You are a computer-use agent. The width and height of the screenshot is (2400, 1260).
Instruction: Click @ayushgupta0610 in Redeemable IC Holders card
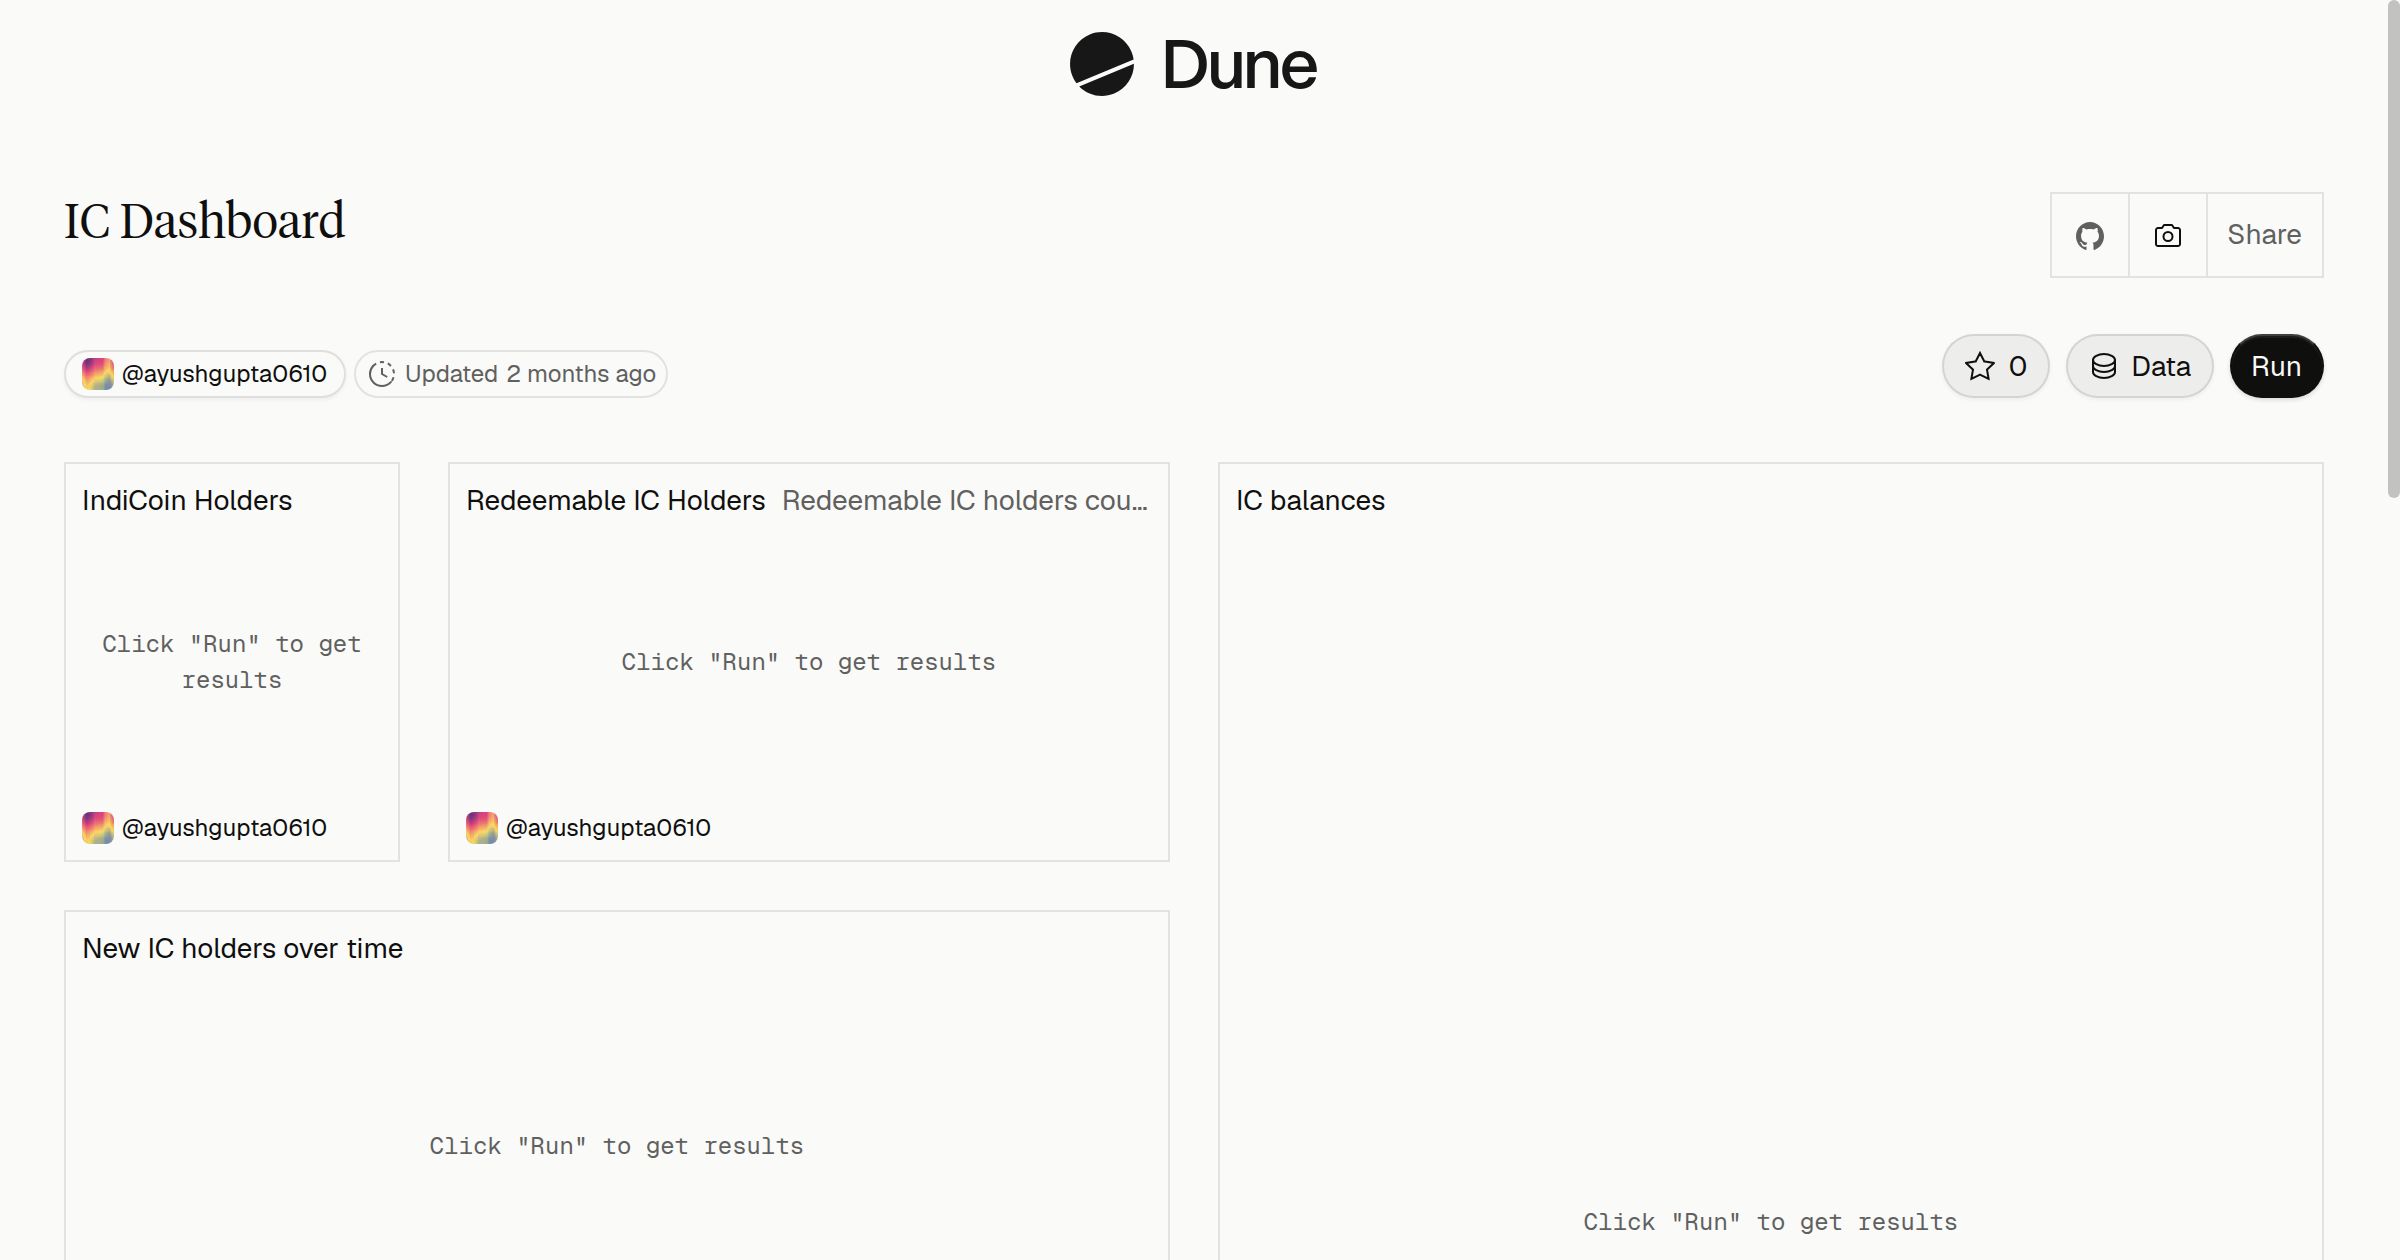coord(608,828)
